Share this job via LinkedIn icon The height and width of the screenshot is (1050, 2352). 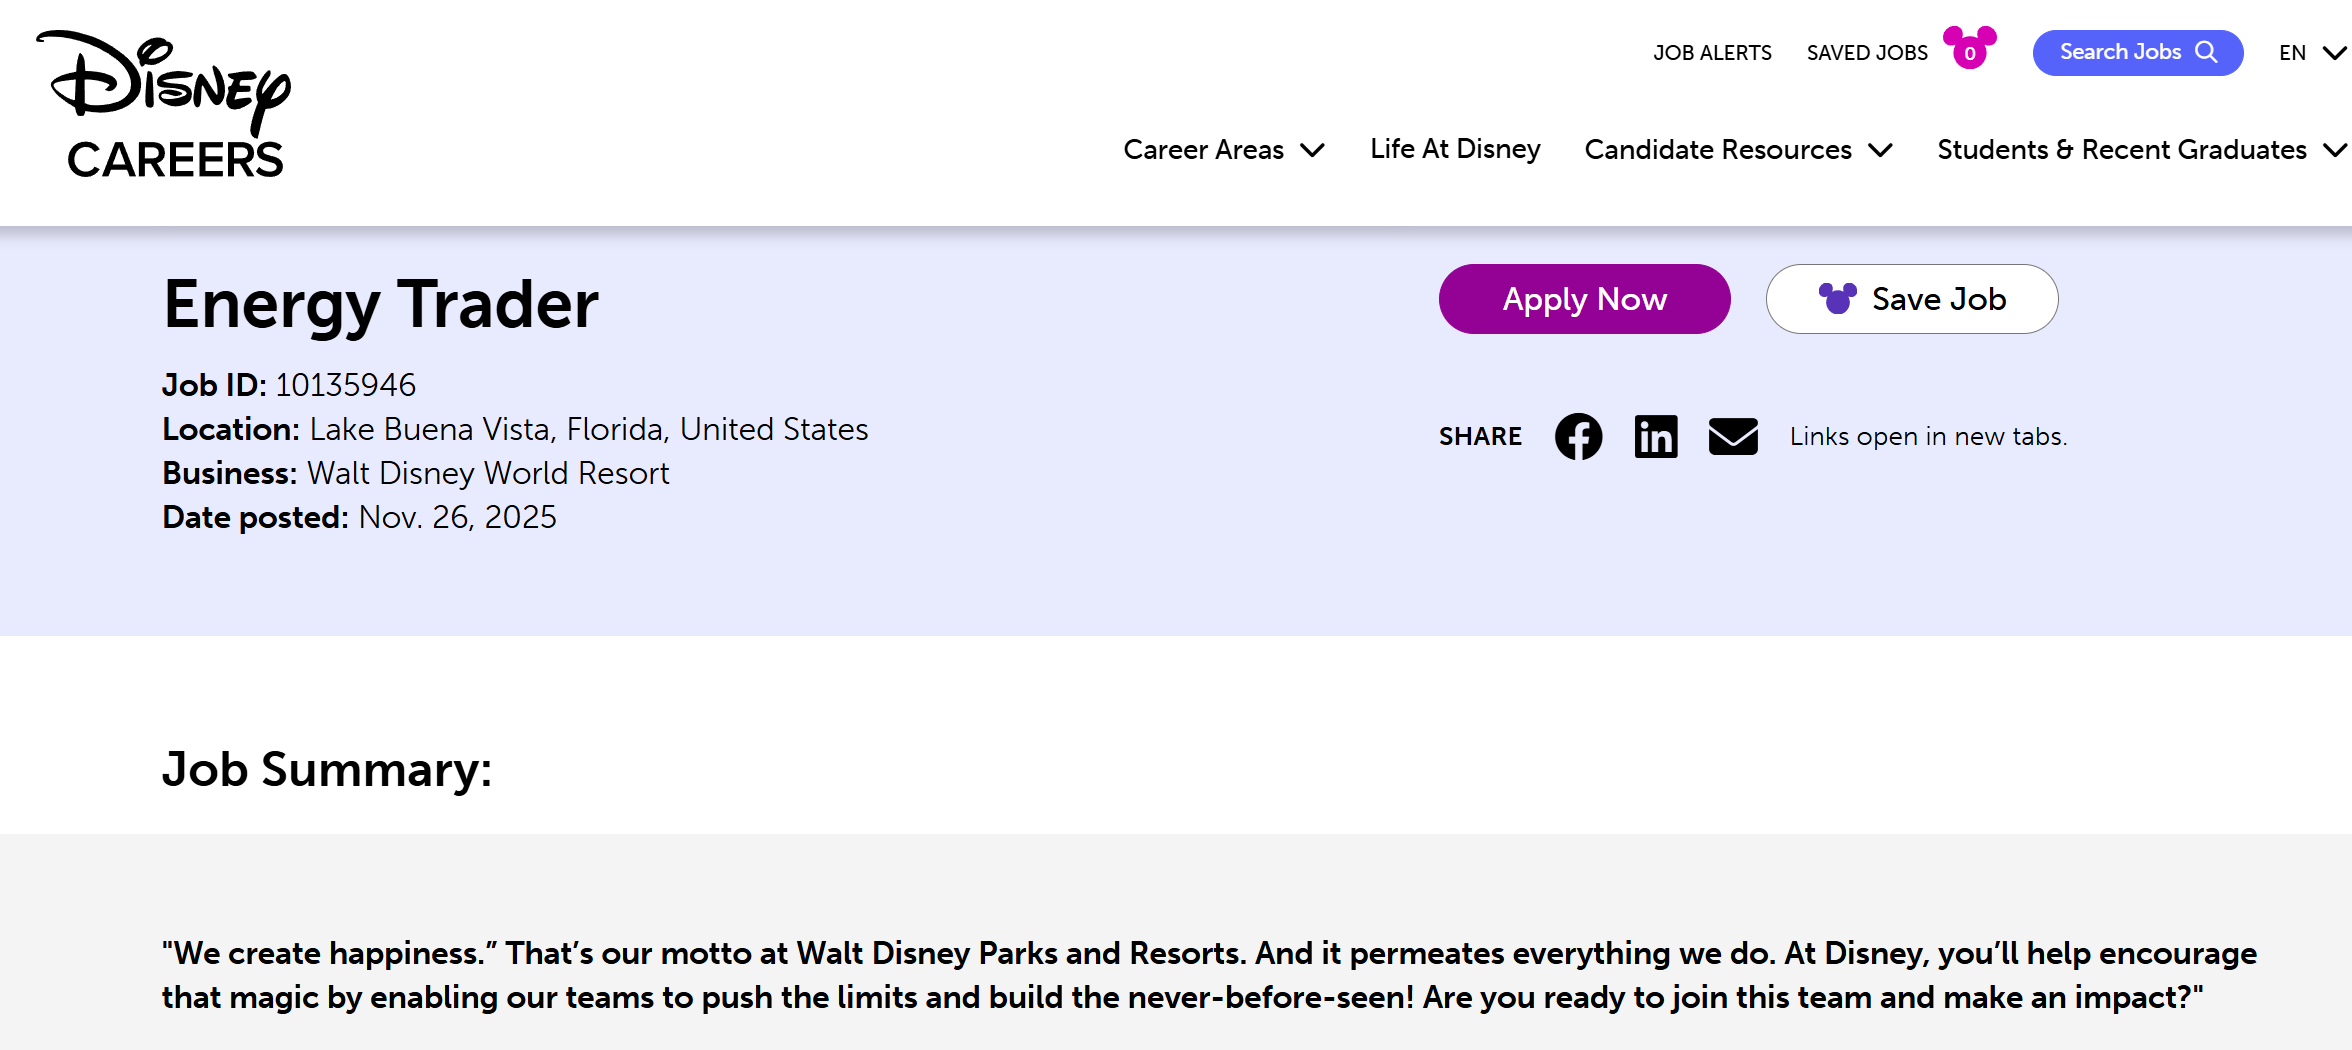click(x=1655, y=437)
